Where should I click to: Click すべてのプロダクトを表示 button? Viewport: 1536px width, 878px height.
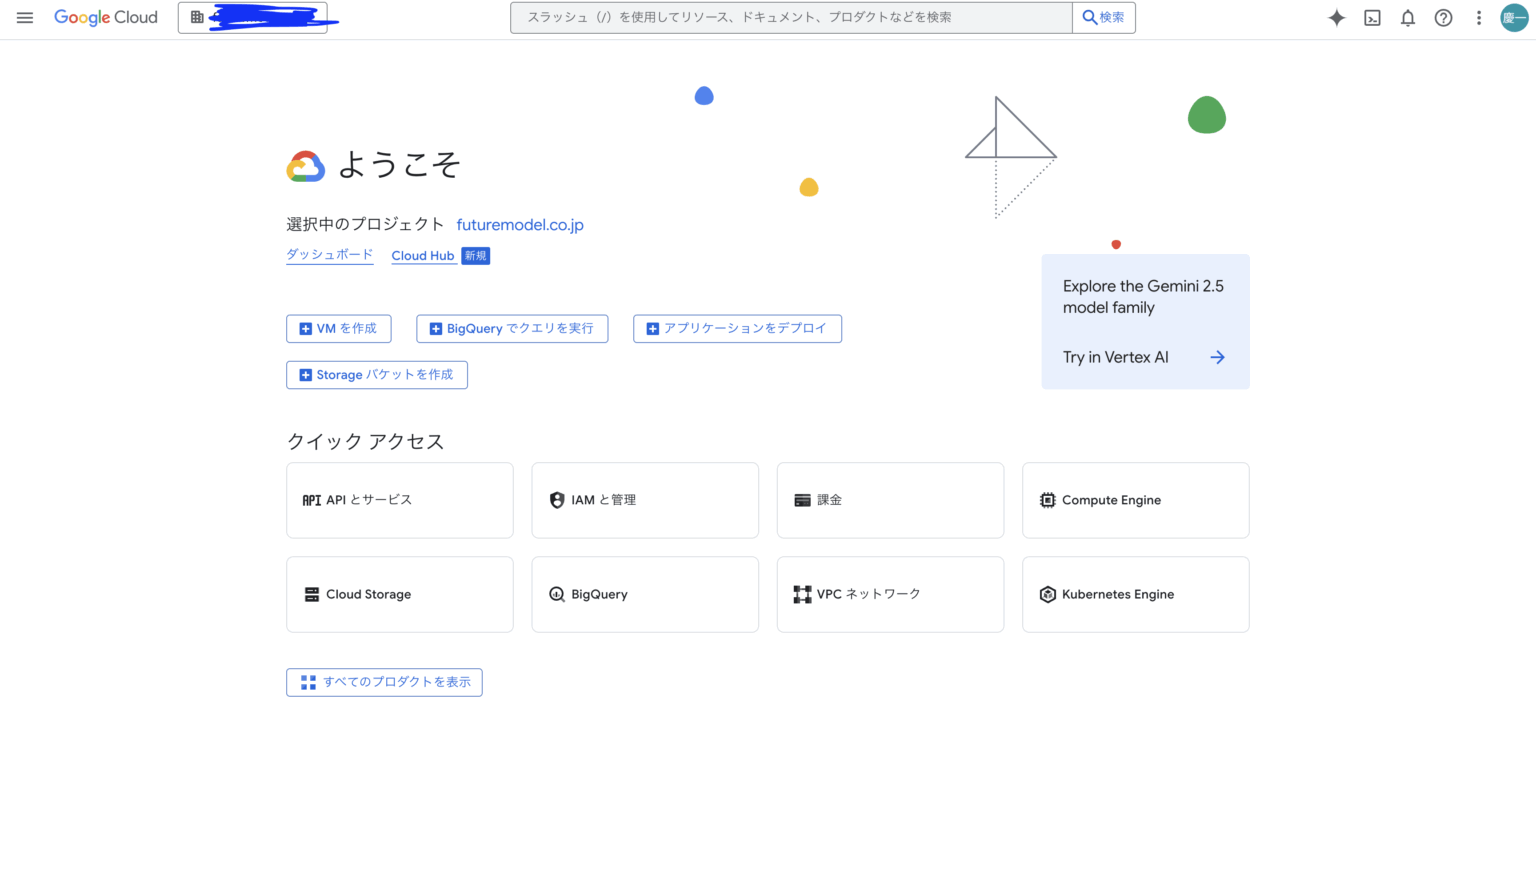tap(384, 681)
